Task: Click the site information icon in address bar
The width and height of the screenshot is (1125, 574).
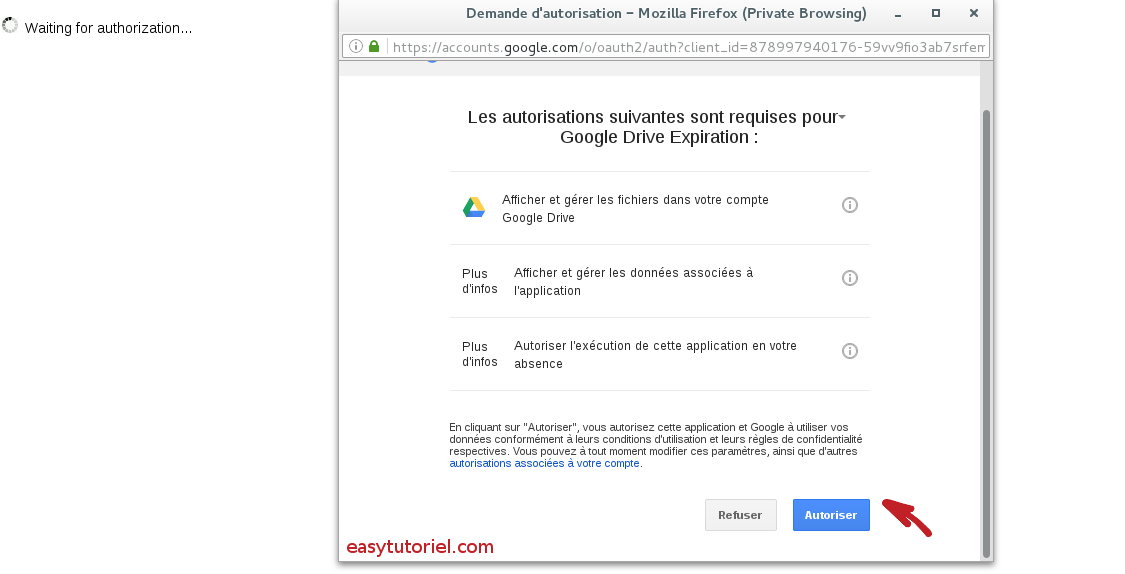Action: [356, 47]
